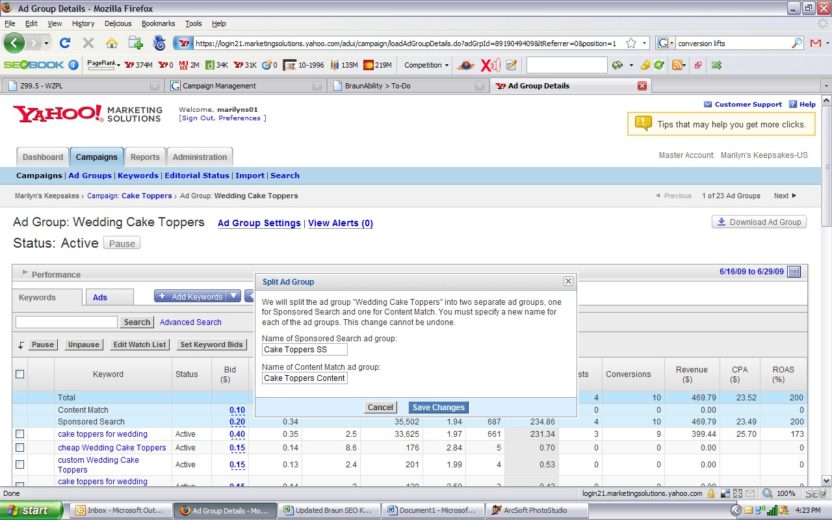The image size is (832, 520).
Task: Open the Advanced Search link
Action: click(x=190, y=322)
